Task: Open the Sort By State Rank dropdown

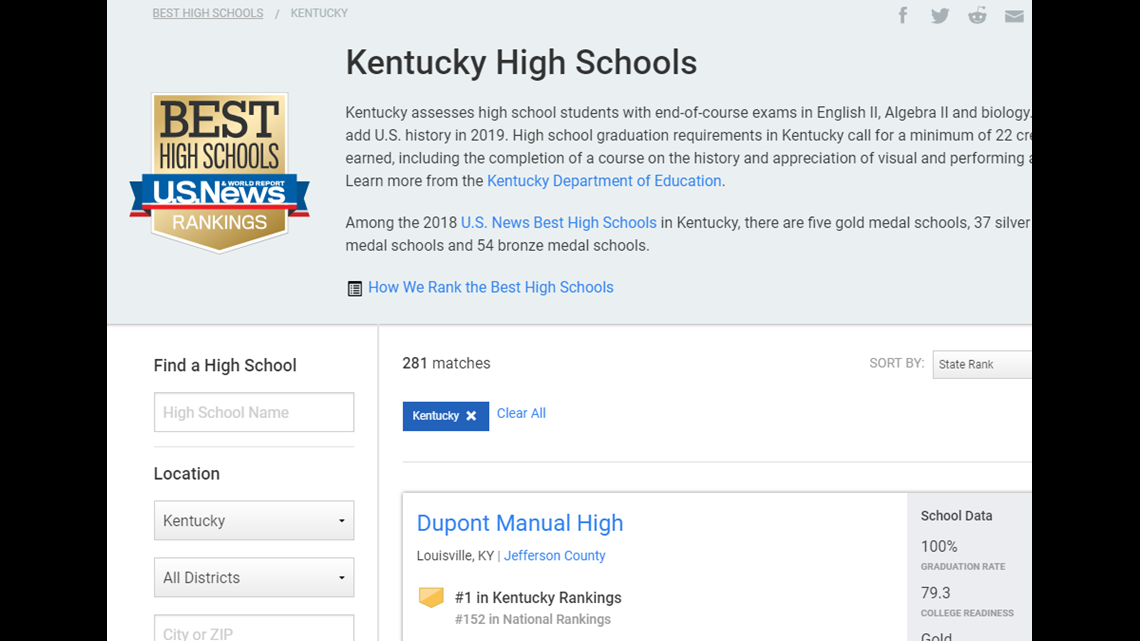Action: click(983, 364)
